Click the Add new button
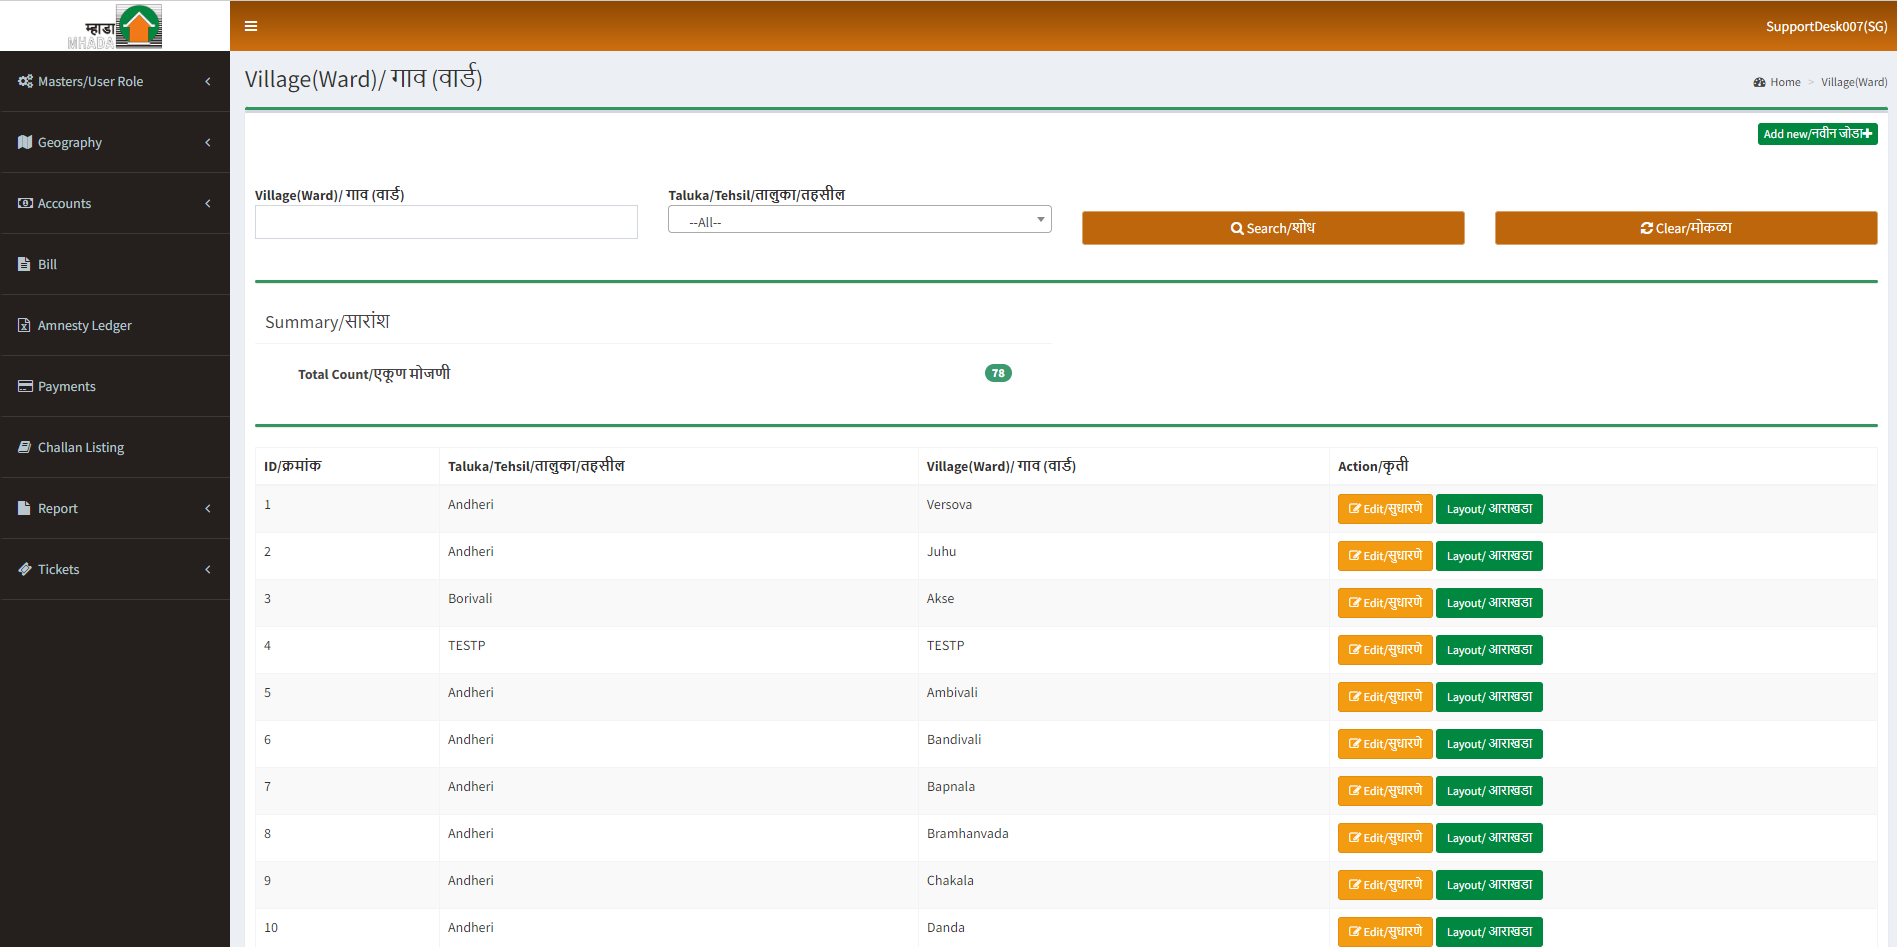This screenshot has width=1897, height=947. pos(1817,134)
